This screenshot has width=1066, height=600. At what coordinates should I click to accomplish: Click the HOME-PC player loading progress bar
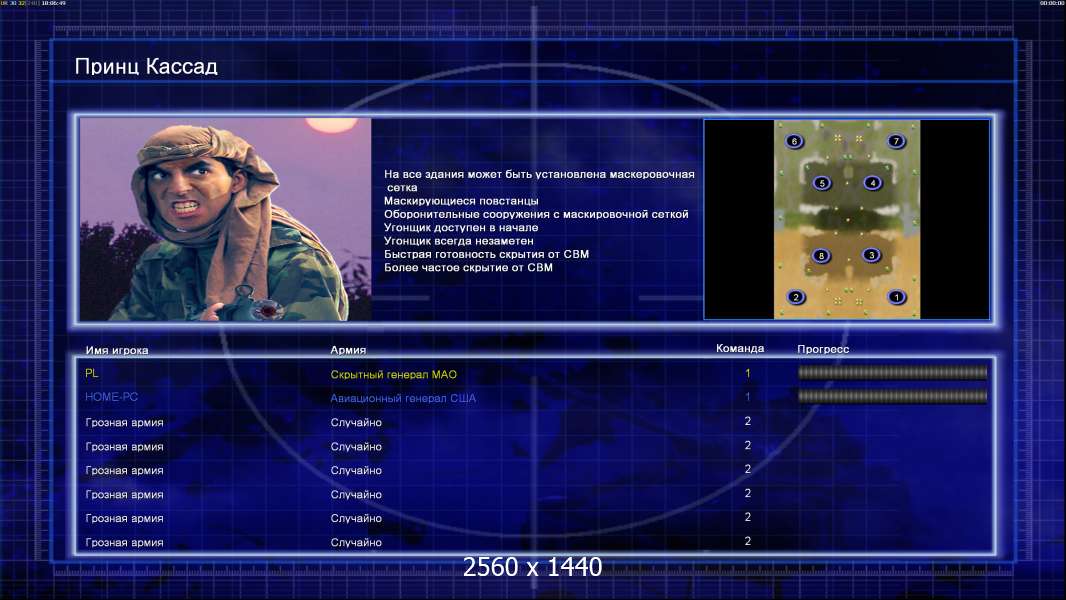tap(893, 396)
